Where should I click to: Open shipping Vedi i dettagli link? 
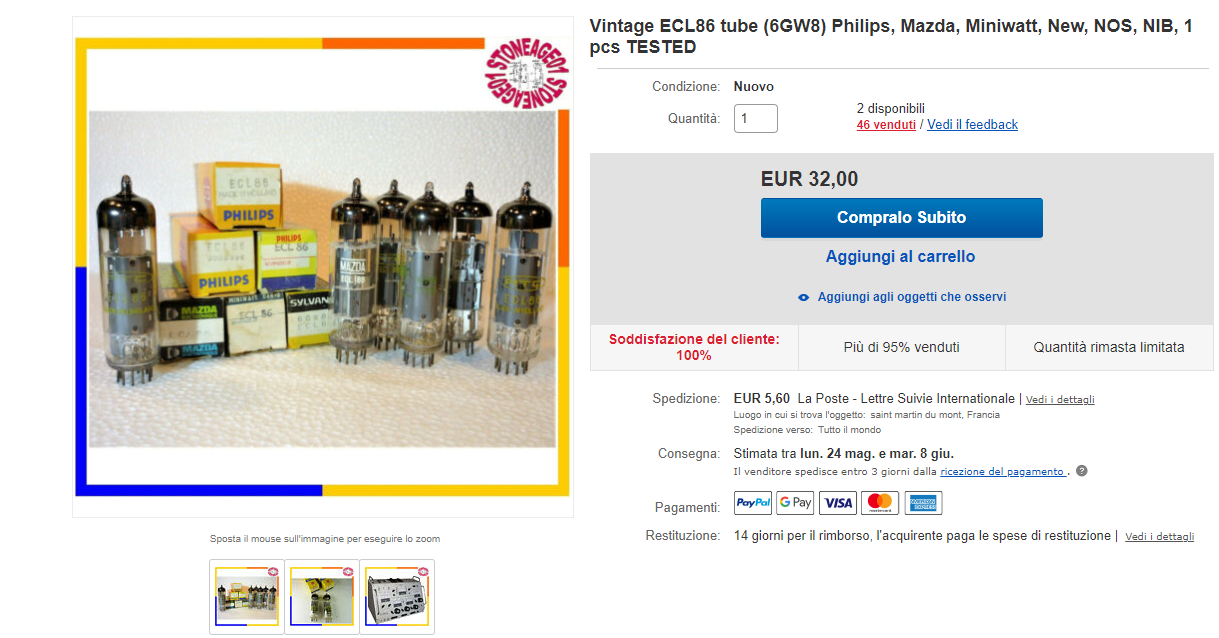[x=1060, y=400]
